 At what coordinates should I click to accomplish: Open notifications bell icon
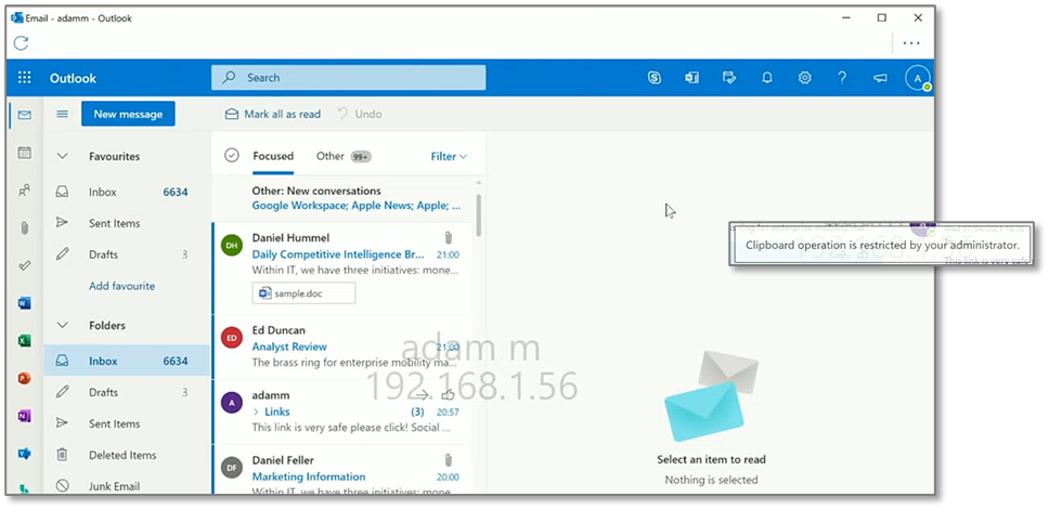coord(767,78)
